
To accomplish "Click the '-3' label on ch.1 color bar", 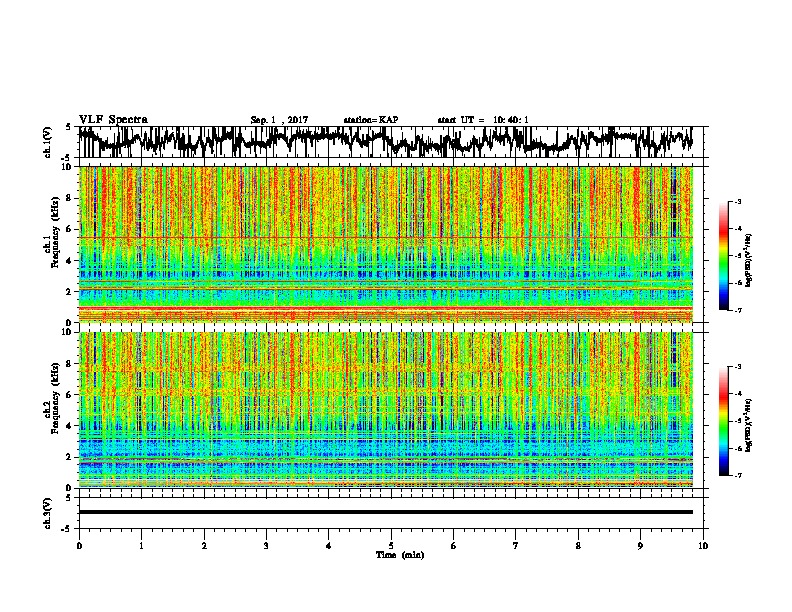I will (x=737, y=201).
